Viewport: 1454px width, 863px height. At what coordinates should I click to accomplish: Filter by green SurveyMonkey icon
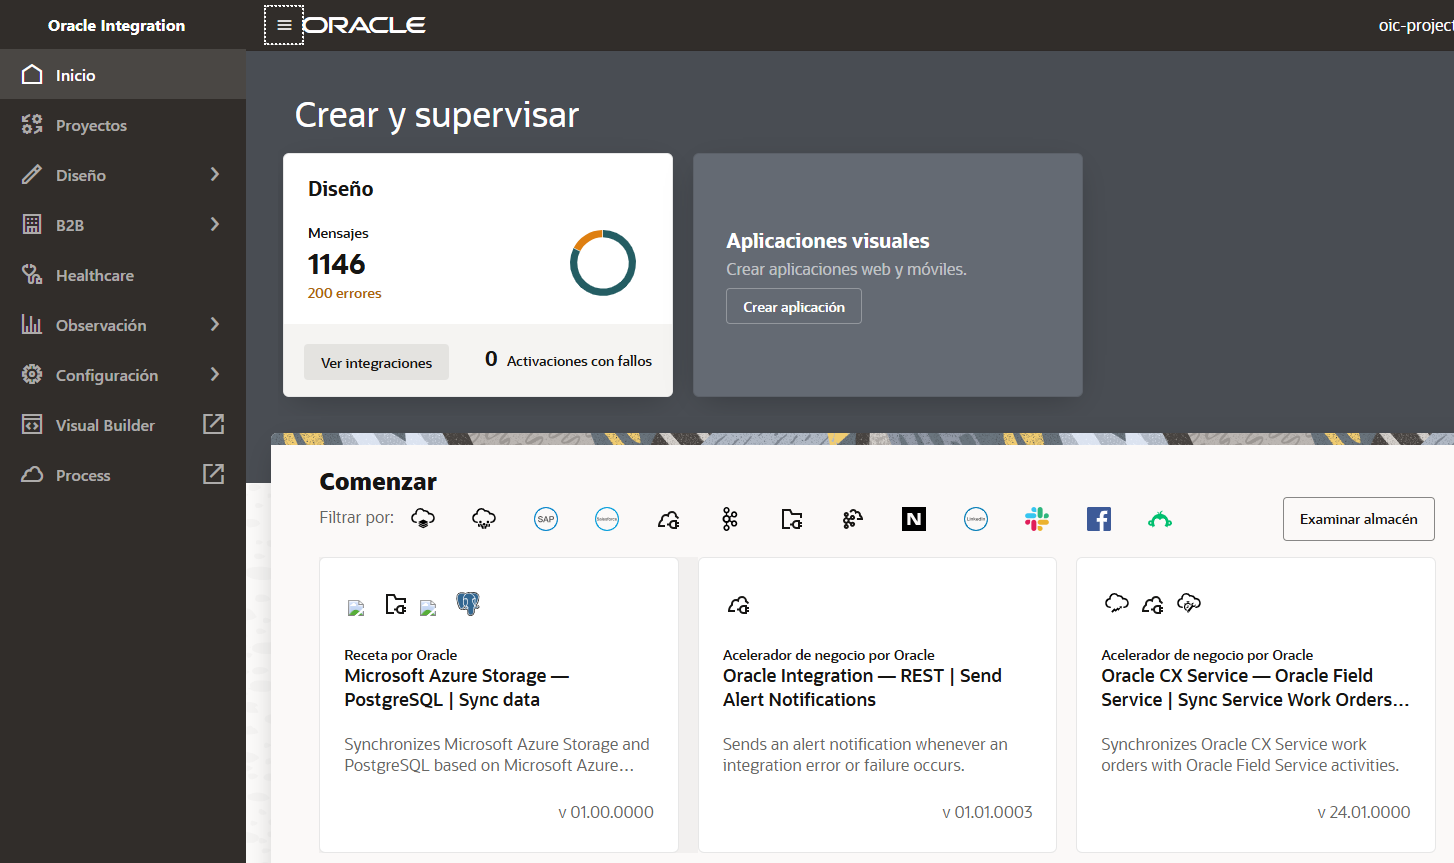[1160, 519]
